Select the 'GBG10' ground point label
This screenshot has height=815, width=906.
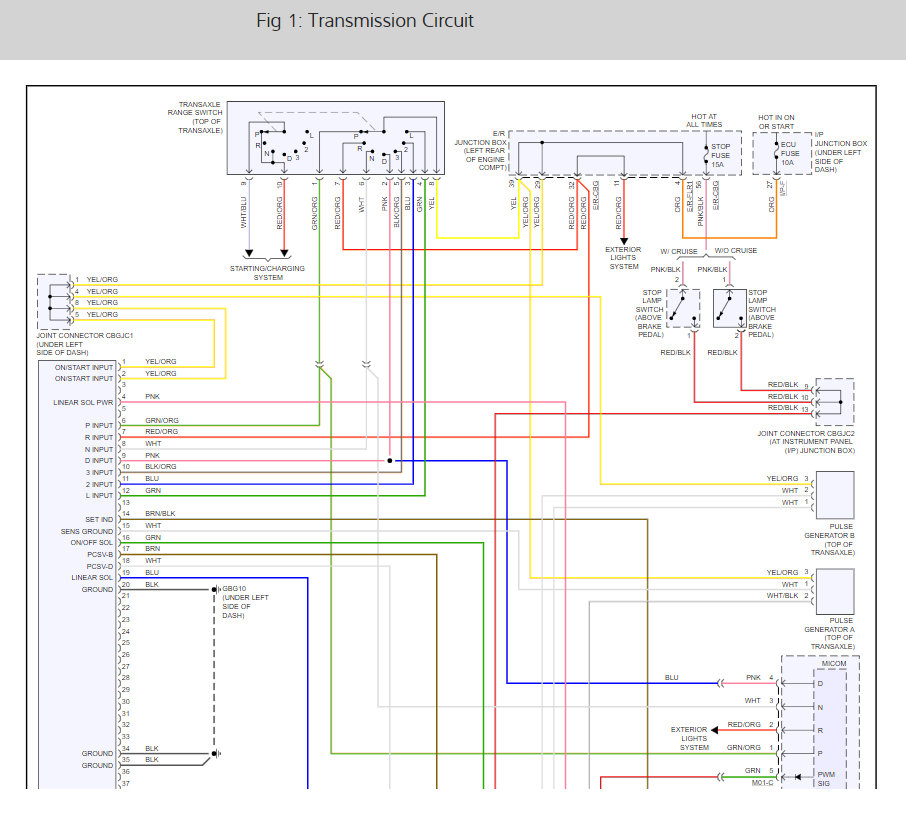[x=234, y=589]
